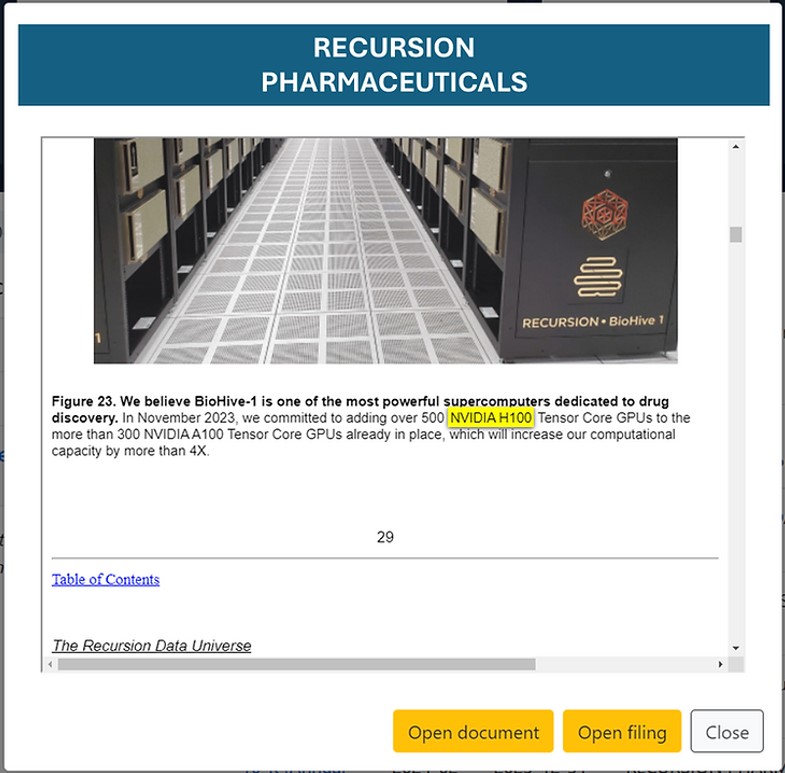Click the page number 29
This screenshot has width=785, height=773.
385,537
